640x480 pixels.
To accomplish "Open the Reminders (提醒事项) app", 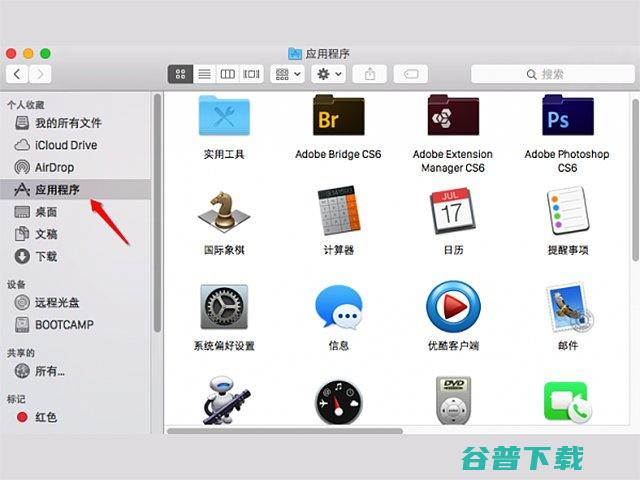I will (567, 213).
